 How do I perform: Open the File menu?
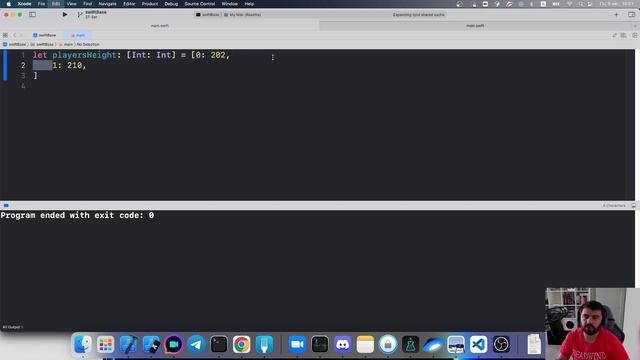point(41,4)
